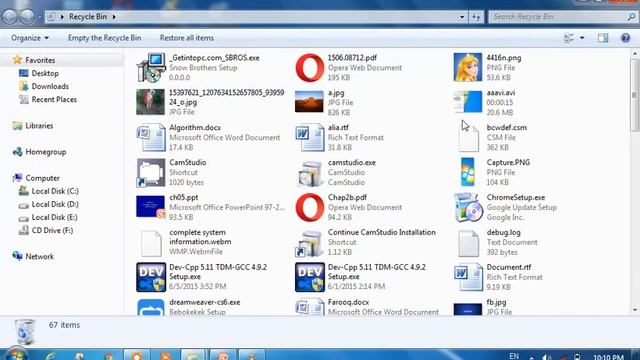This screenshot has height=360, width=640.
Task: Select Dev-Cpp setup icon dated 6/1/2015
Action: (310, 277)
